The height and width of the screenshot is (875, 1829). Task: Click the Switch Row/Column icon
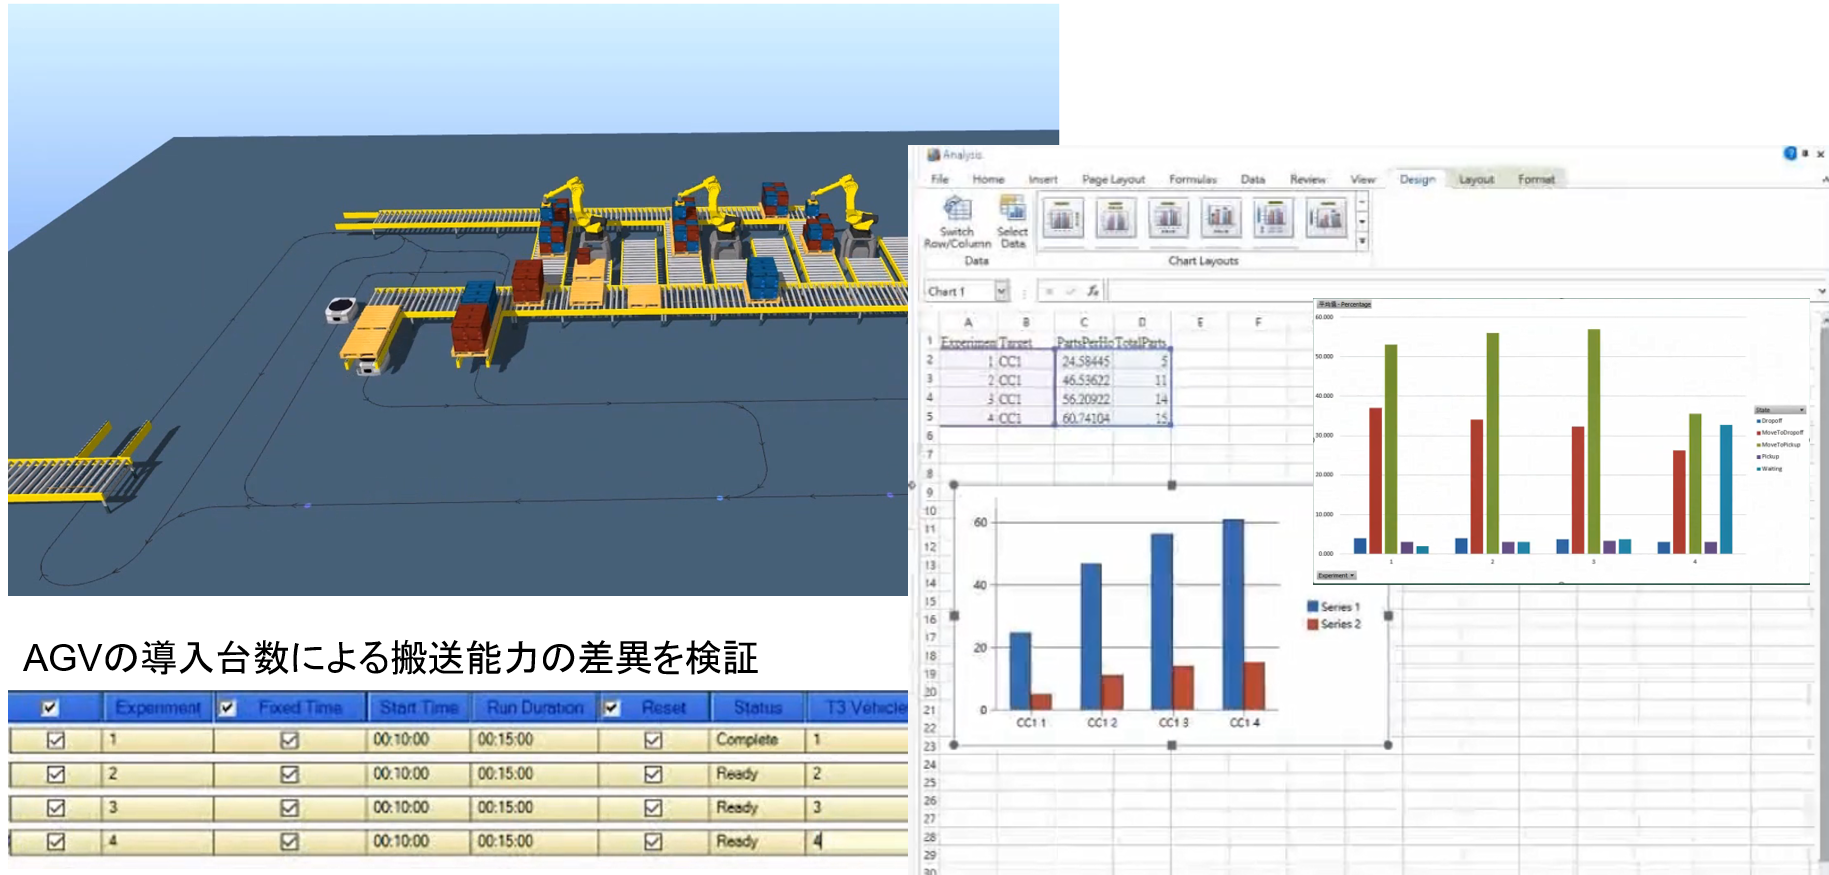pos(957,209)
